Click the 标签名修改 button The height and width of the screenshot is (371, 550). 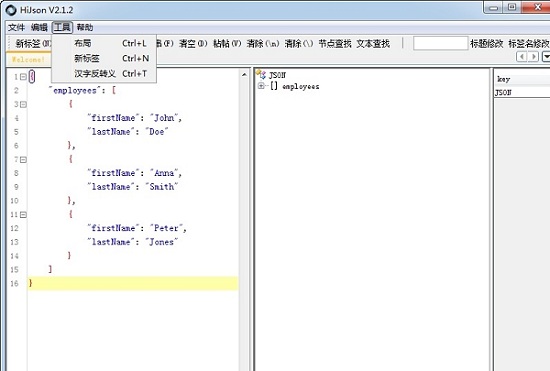(x=529, y=43)
